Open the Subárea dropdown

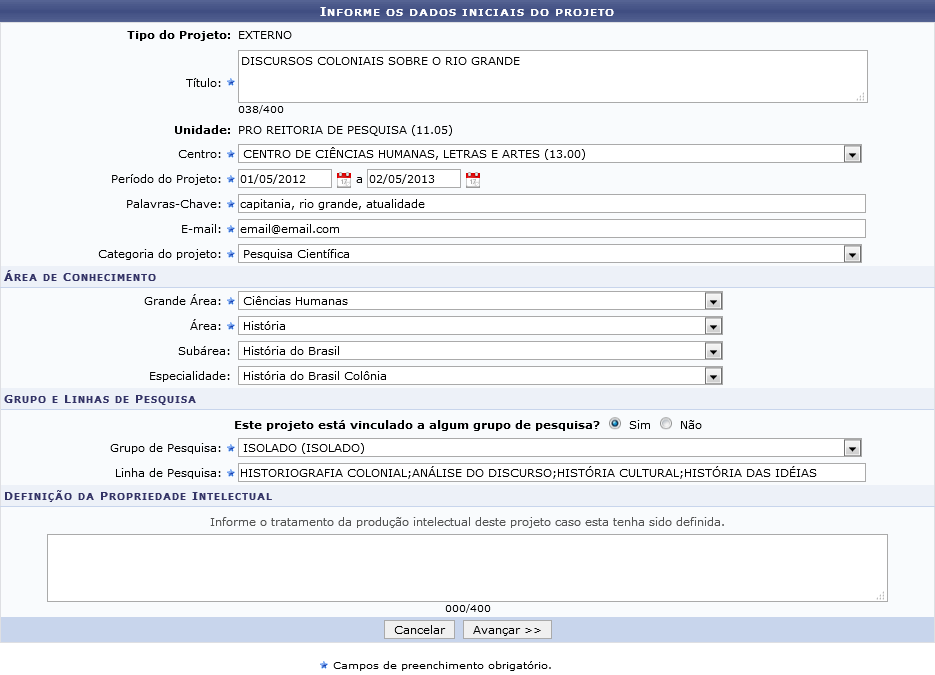coord(713,350)
